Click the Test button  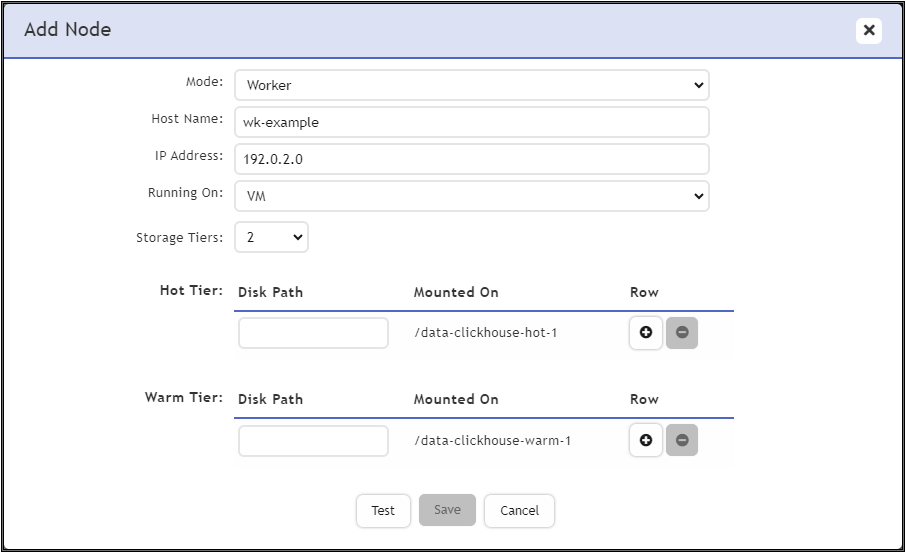point(383,510)
